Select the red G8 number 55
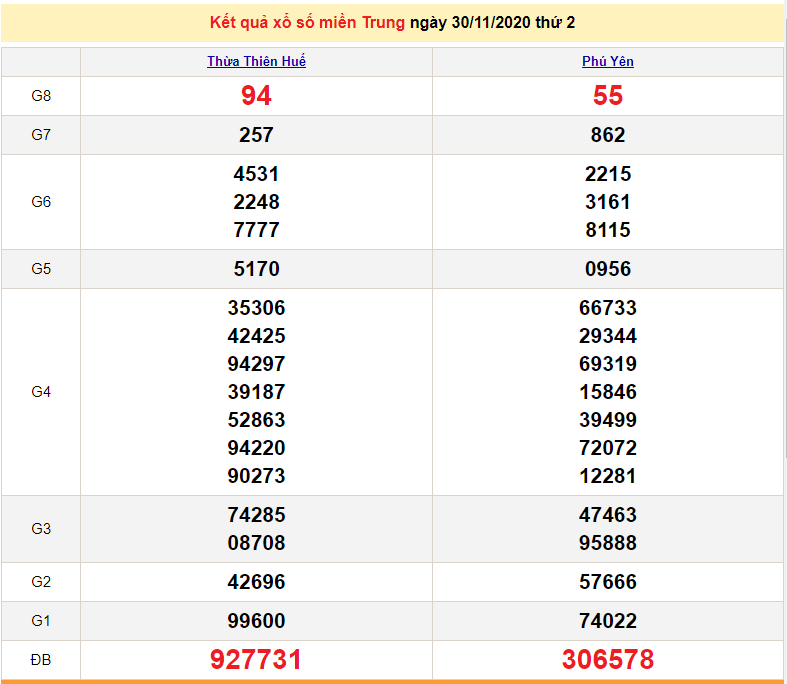787x684 pixels. coord(607,96)
